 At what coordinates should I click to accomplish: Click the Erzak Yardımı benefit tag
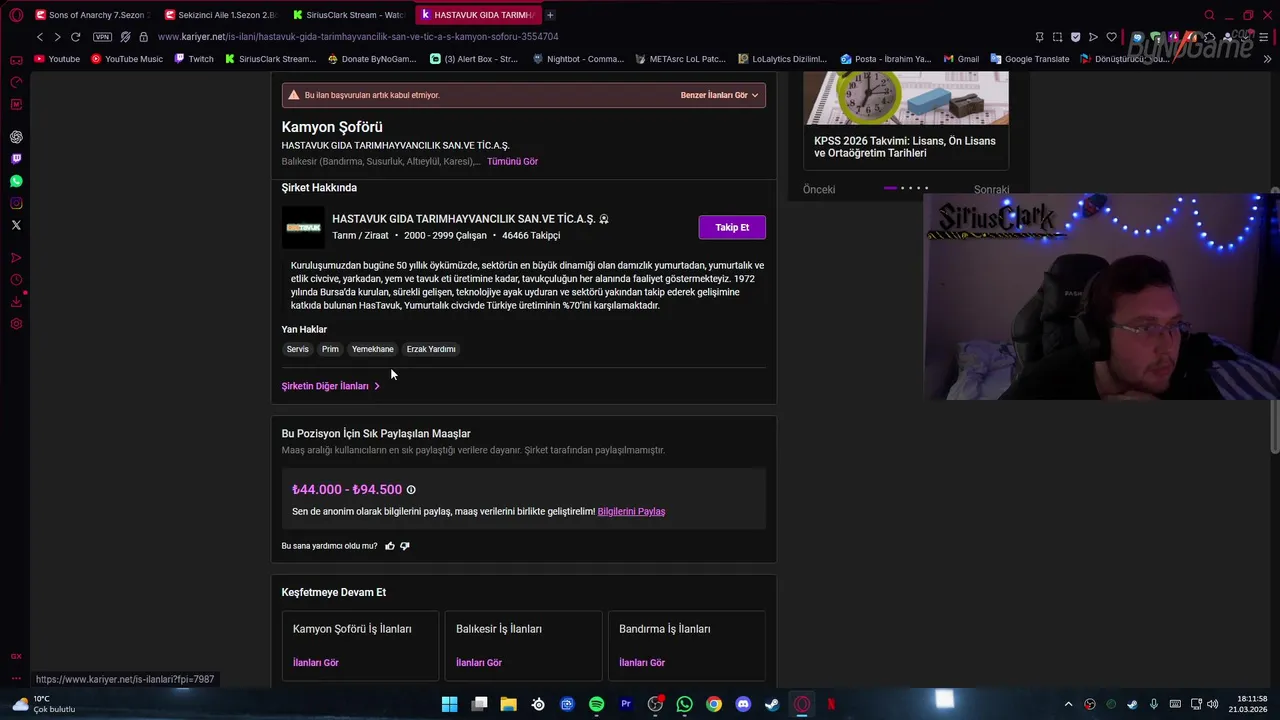(x=431, y=349)
